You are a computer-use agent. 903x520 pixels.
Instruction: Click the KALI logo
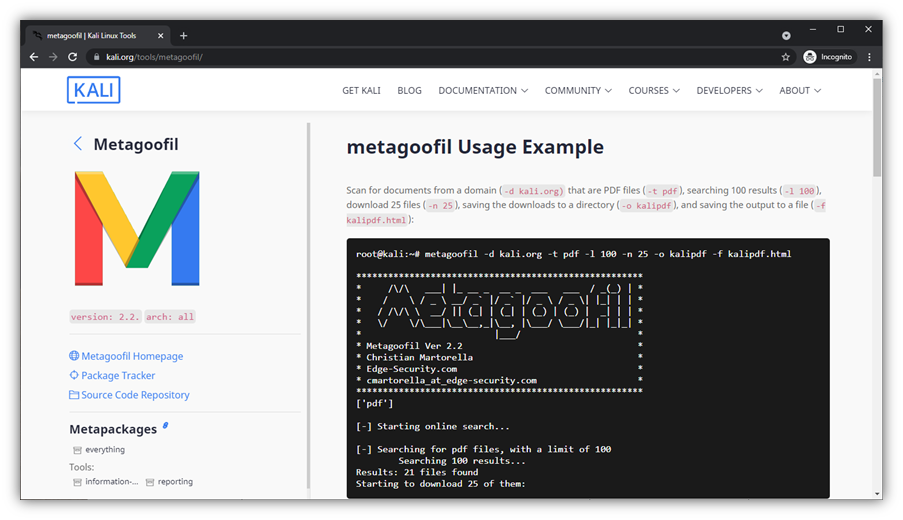[x=93, y=90]
